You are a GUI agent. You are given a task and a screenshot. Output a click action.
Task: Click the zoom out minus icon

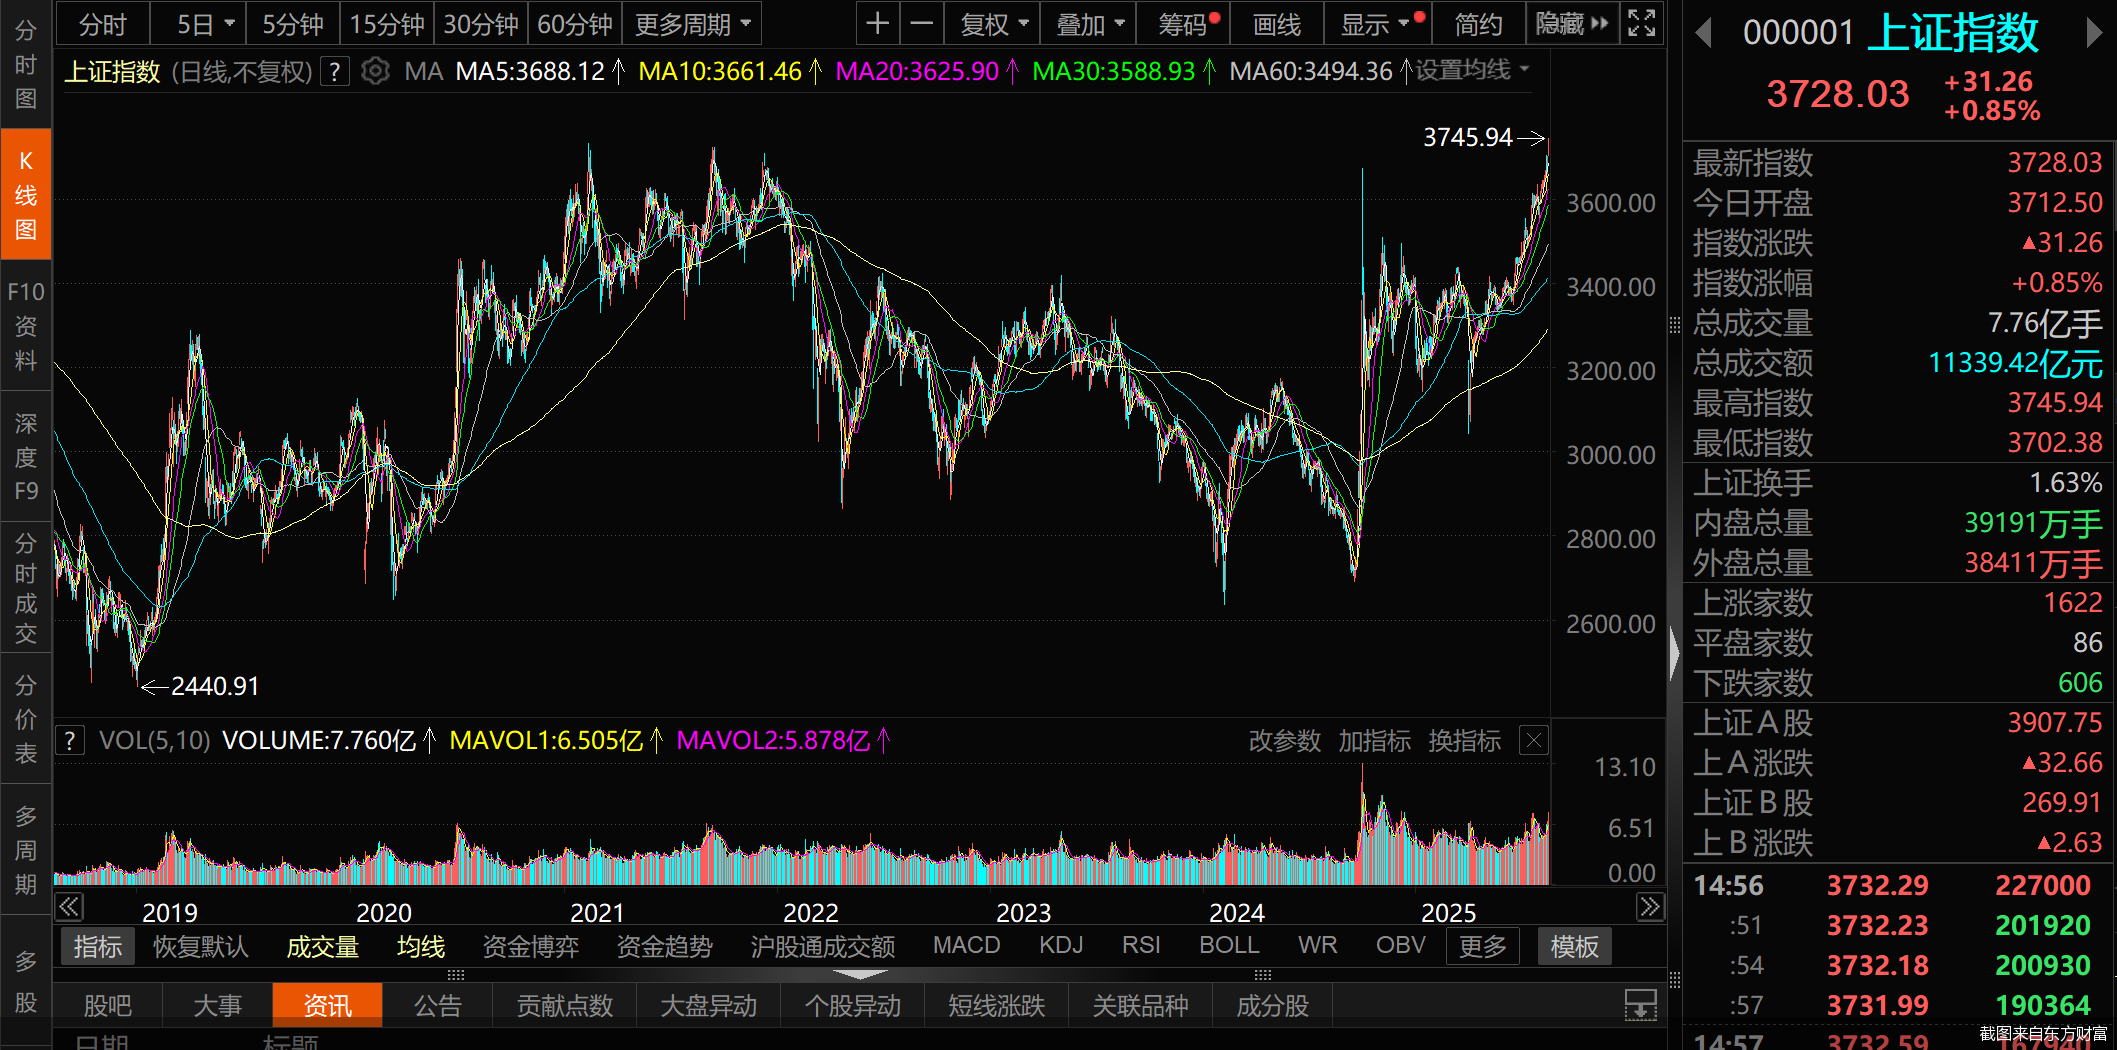[x=922, y=24]
